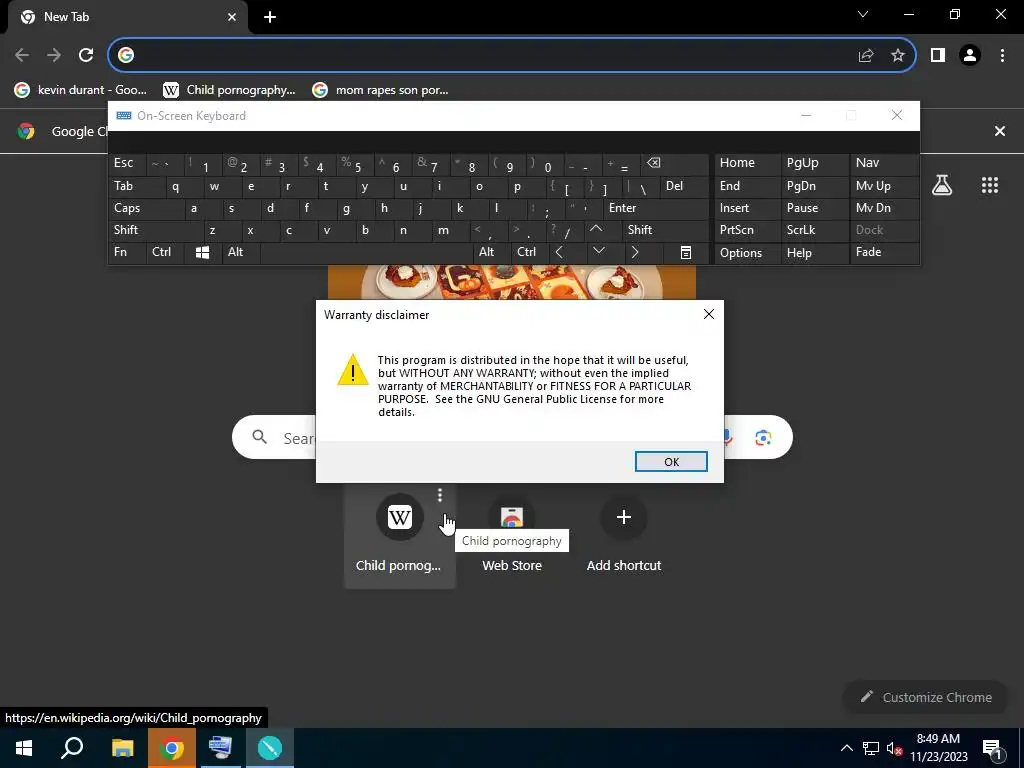Click the browser back arrow
This screenshot has width=1024, height=768.
22,56
